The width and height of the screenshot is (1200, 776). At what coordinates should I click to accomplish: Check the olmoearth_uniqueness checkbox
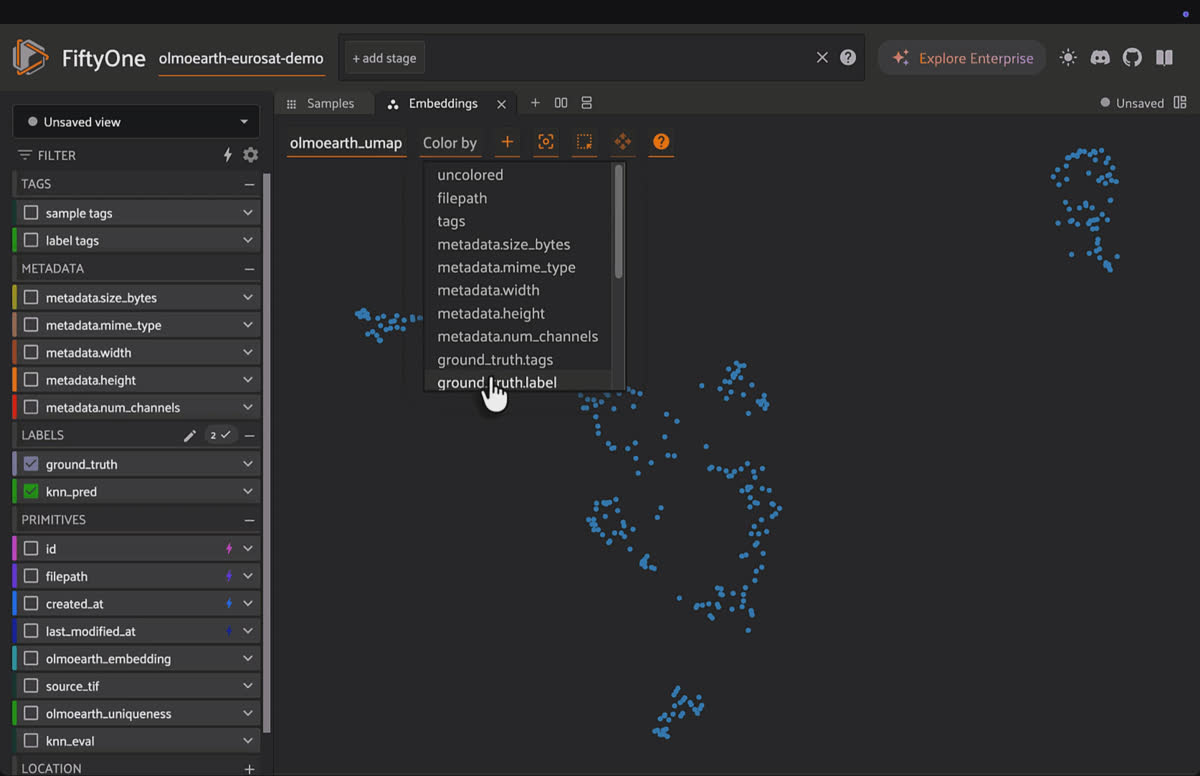[31, 714]
